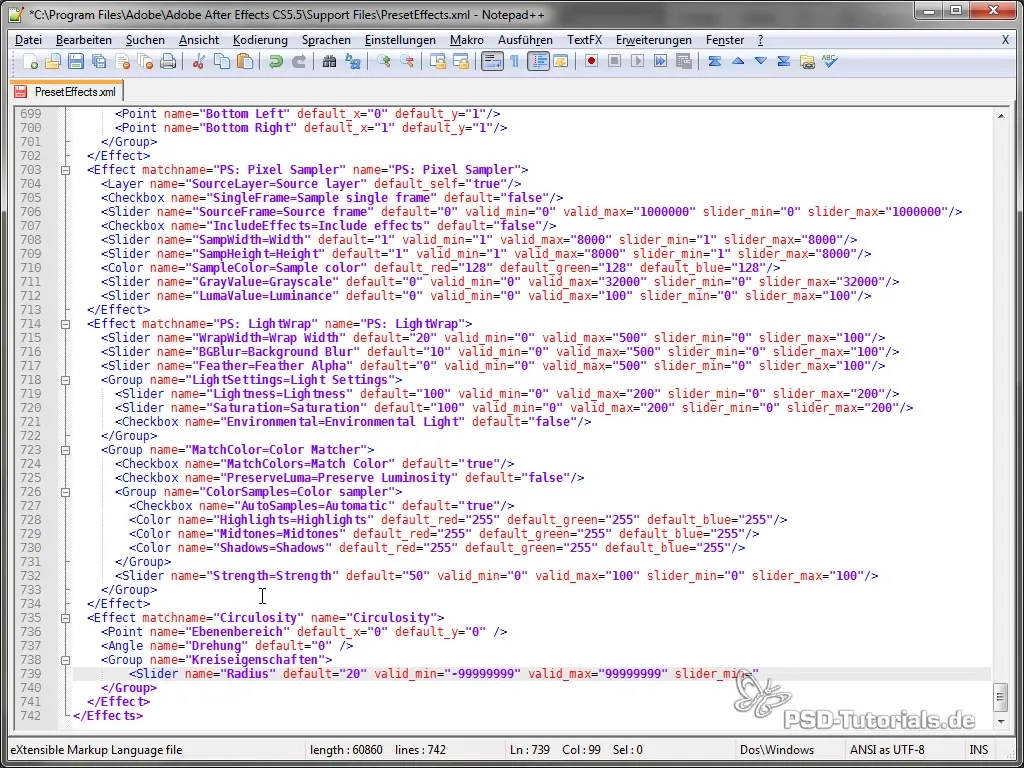Cut selection using the scissors icon
Viewport: 1024px width, 768px height.
point(199,62)
